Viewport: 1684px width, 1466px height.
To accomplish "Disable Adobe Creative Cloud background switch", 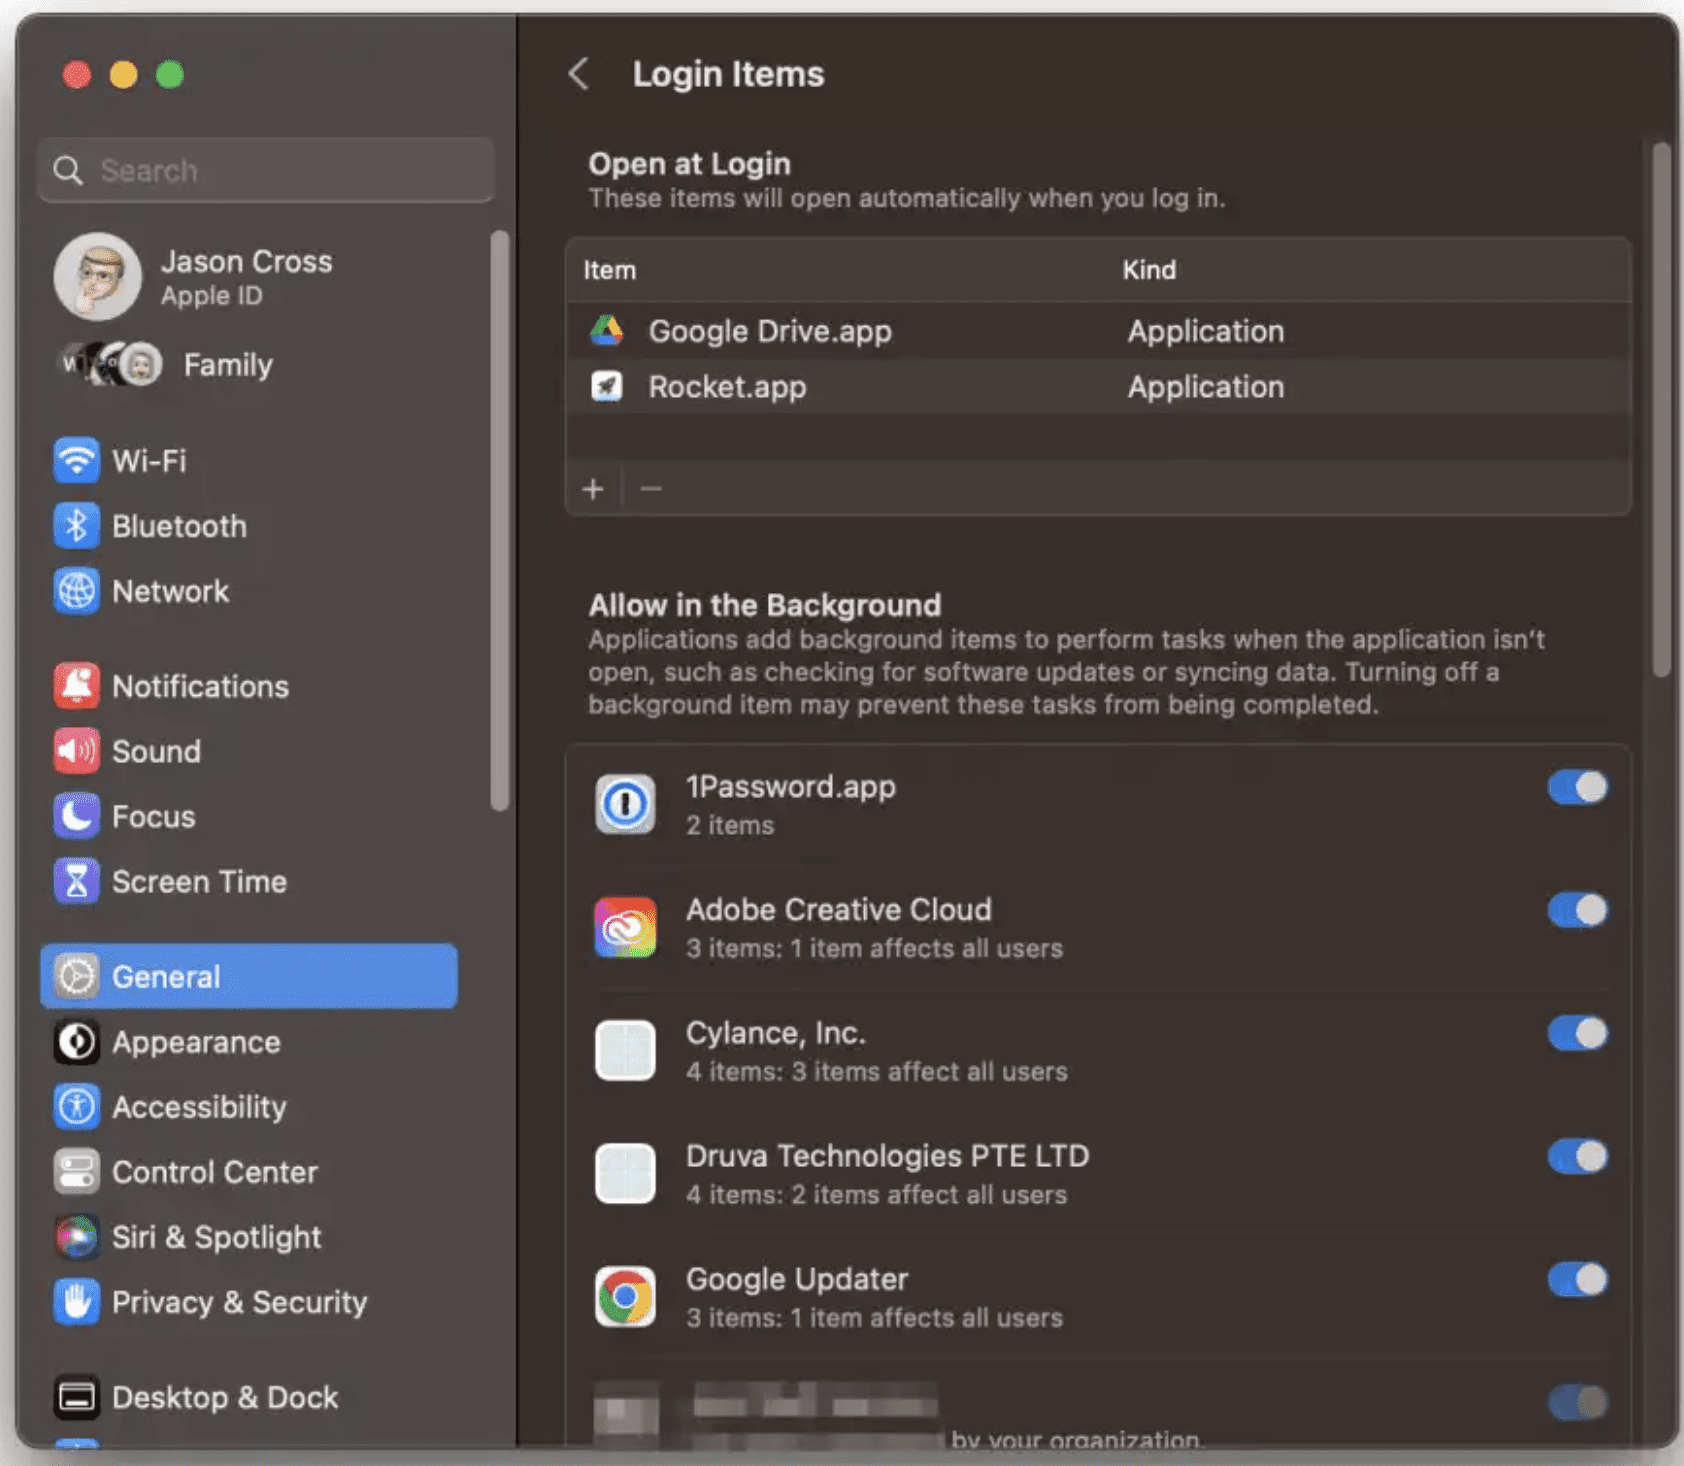I will [1577, 910].
